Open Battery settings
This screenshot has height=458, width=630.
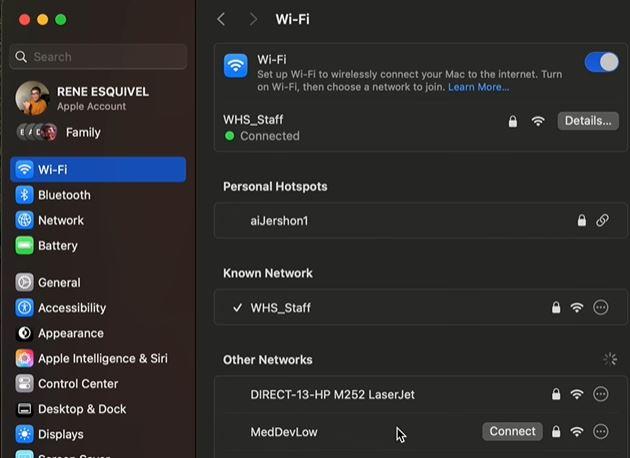(x=98, y=245)
